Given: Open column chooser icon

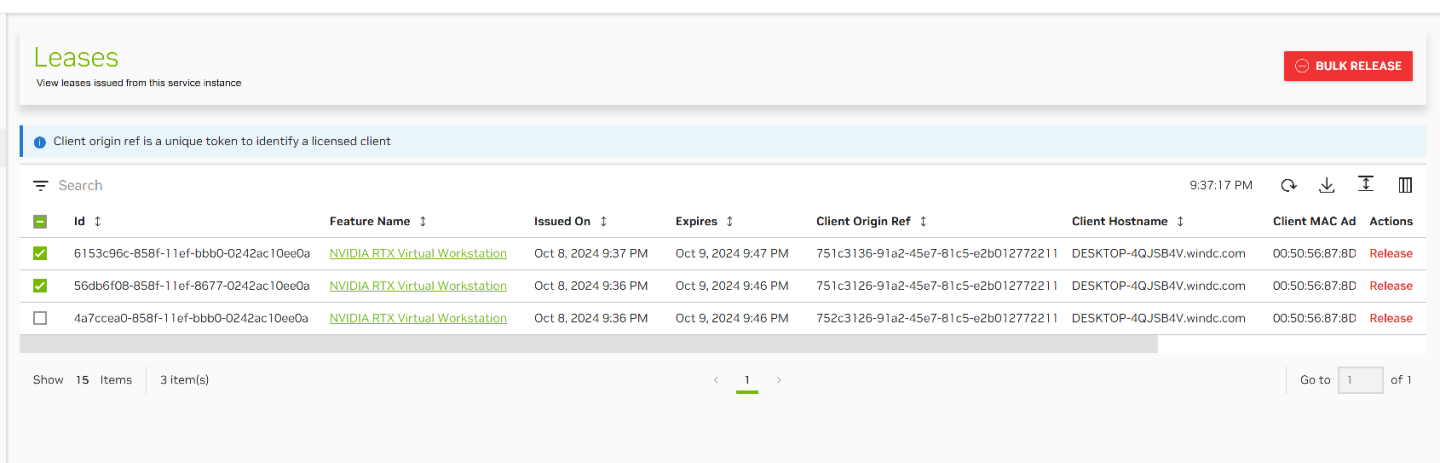Looking at the screenshot, I should (1405, 185).
